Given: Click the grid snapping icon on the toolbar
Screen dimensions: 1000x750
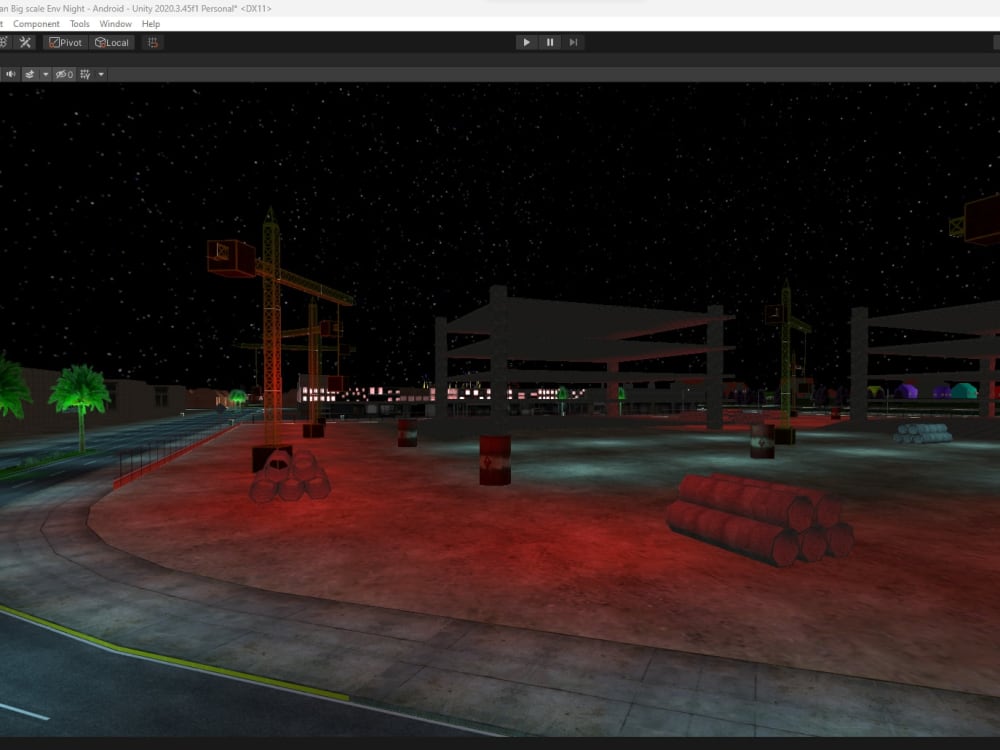Looking at the screenshot, I should pyautogui.click(x=152, y=42).
